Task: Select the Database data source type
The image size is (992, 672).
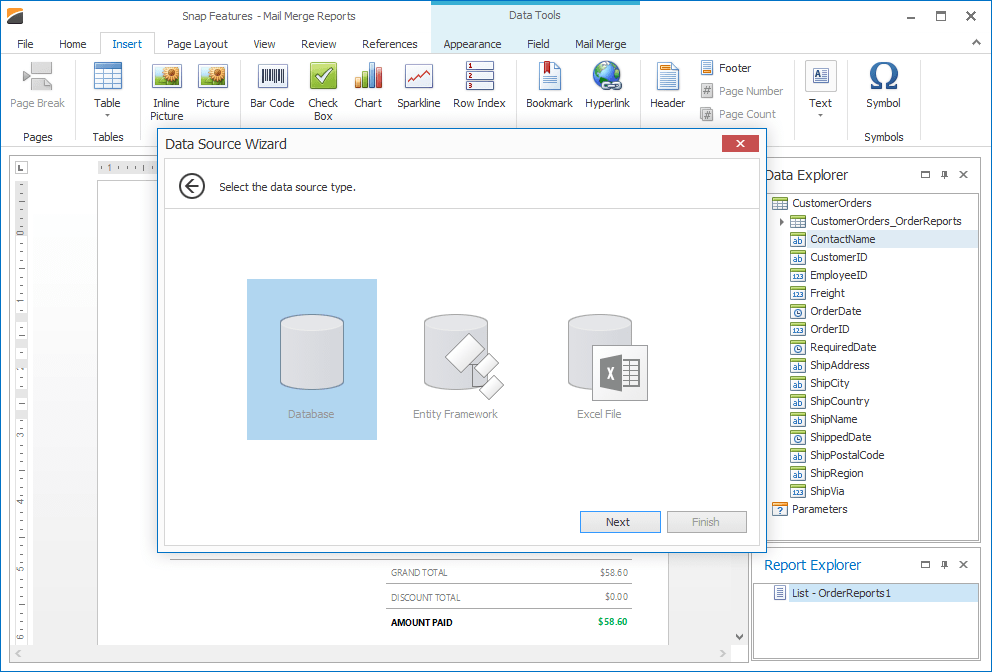Action: 312,359
